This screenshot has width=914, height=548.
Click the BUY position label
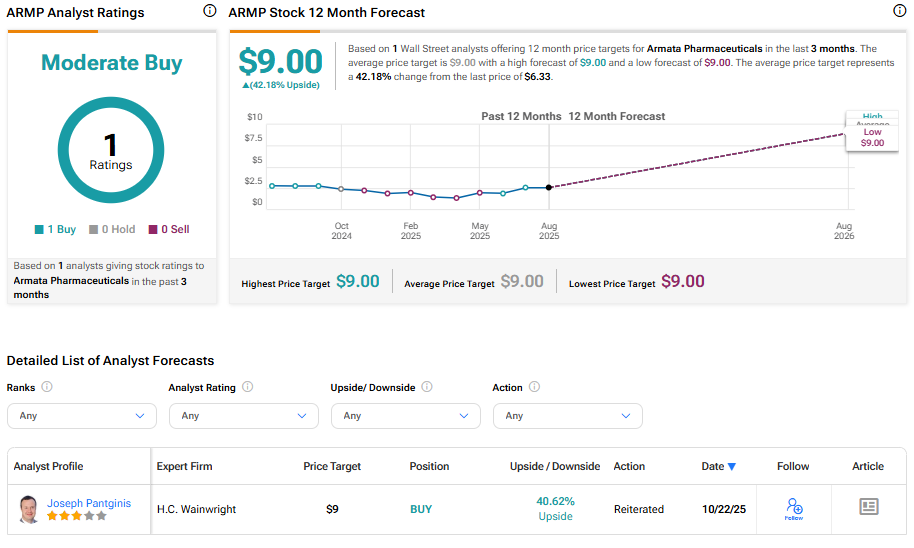(421, 509)
